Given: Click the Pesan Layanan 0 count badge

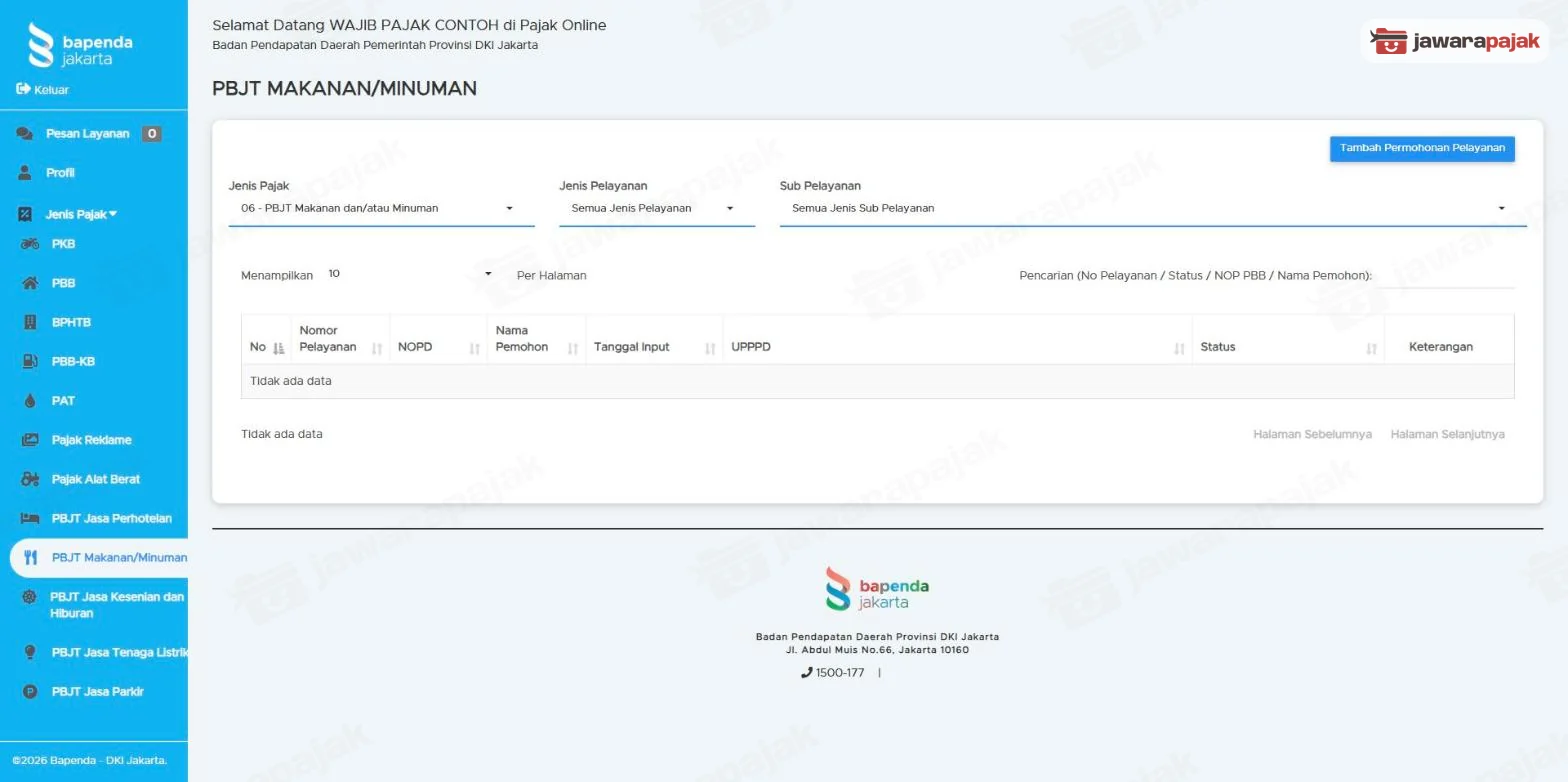Looking at the screenshot, I should [151, 134].
